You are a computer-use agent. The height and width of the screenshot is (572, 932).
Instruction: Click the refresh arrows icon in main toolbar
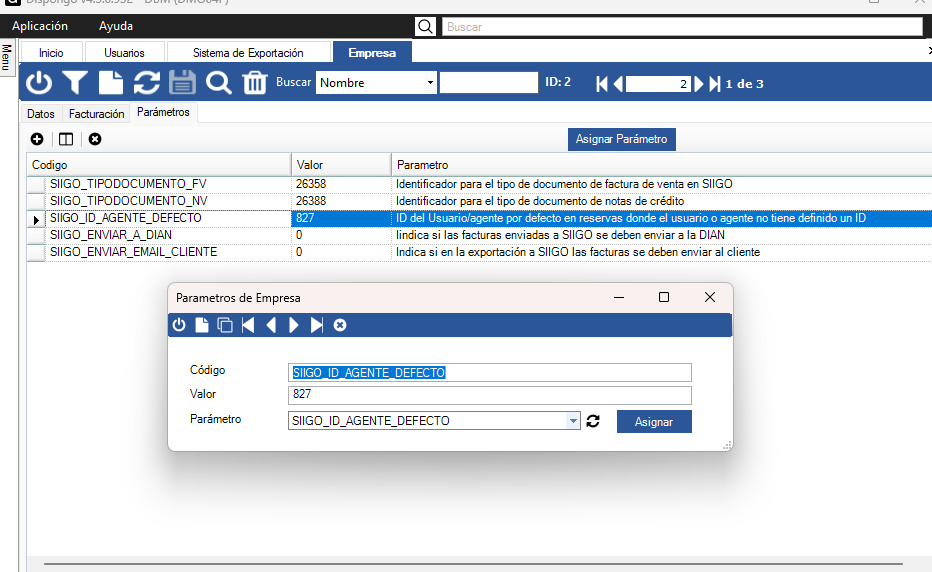click(146, 83)
